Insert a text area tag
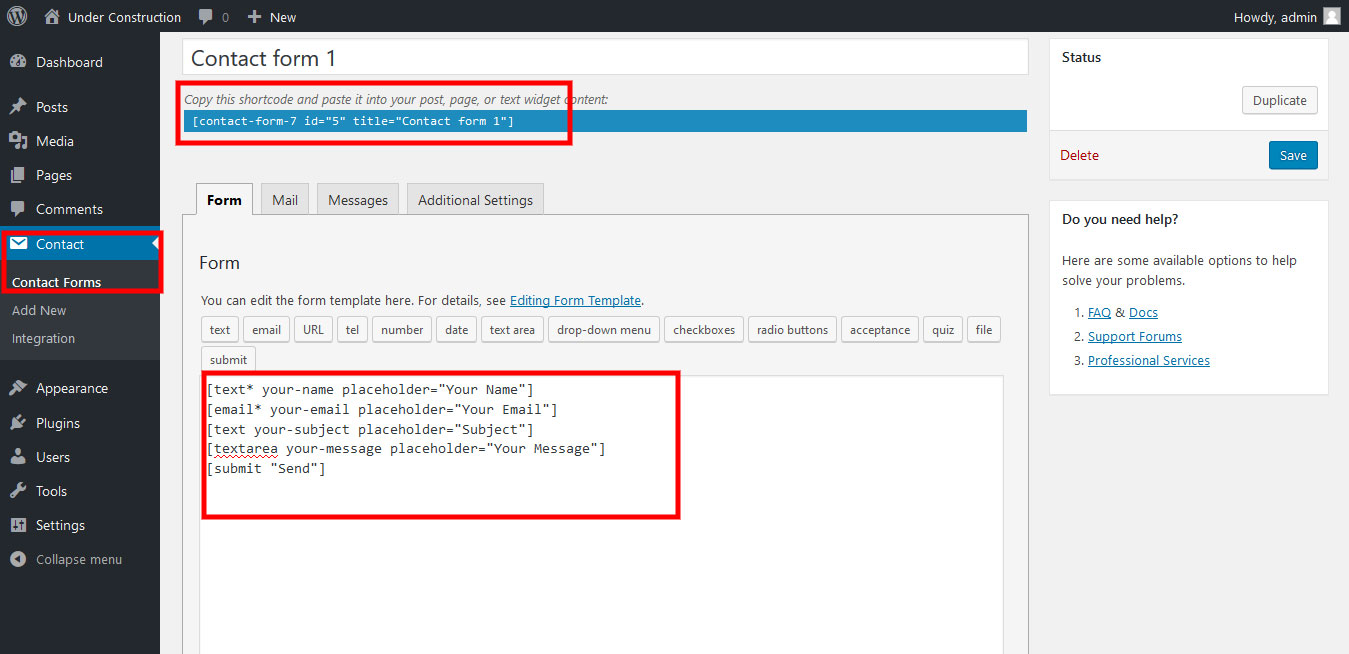 point(512,330)
